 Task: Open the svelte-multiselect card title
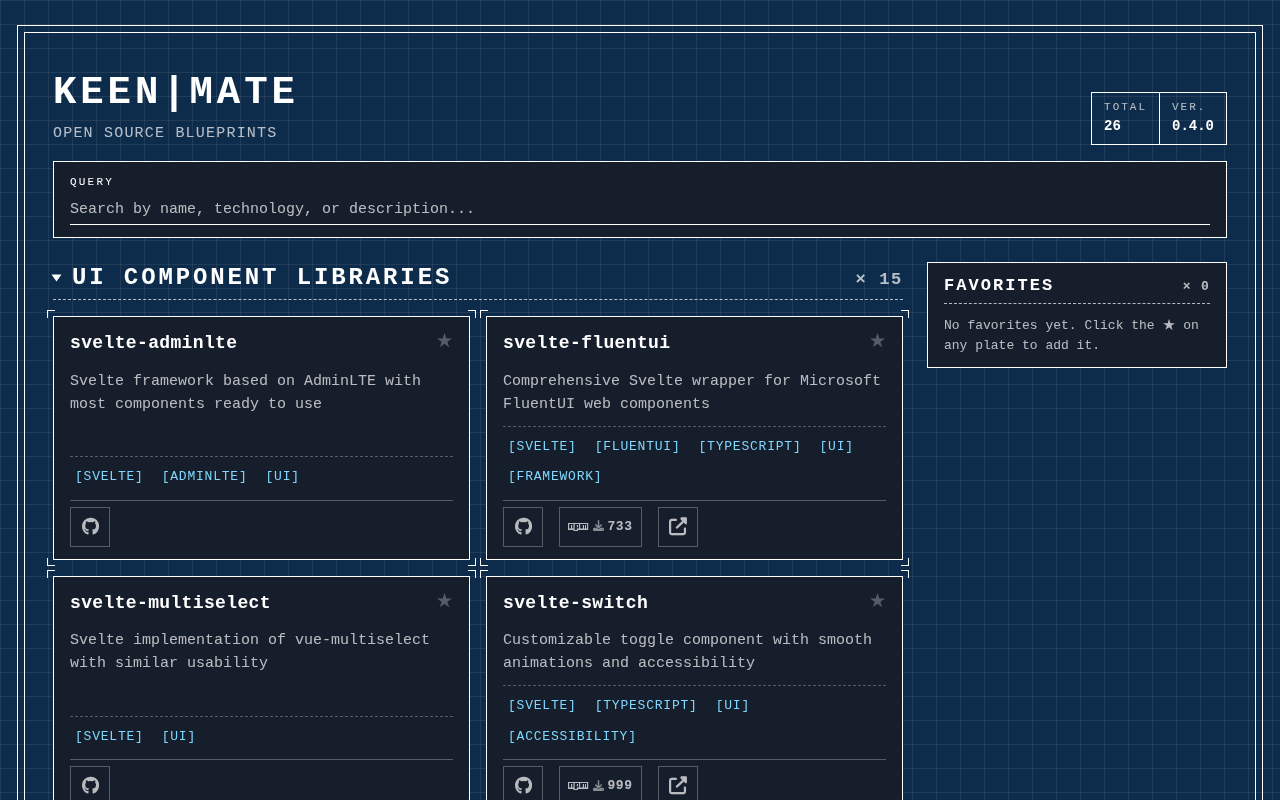coord(170,603)
